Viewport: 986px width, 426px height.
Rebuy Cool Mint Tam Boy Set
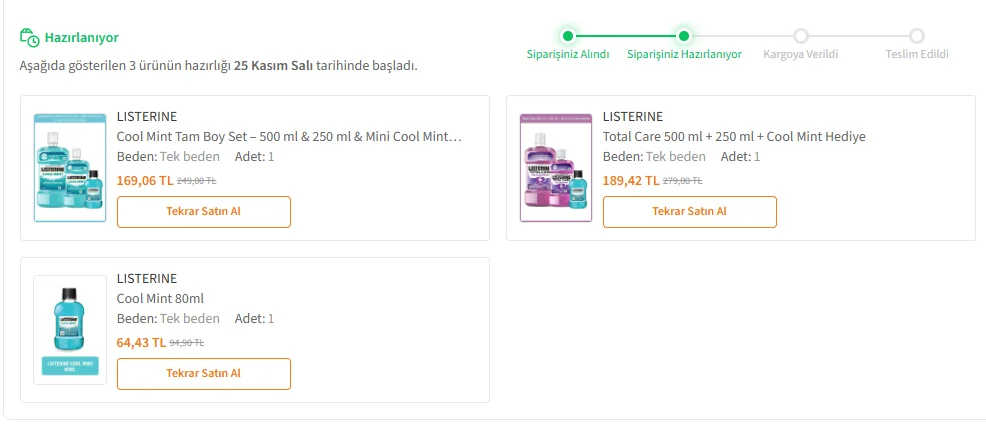tap(204, 212)
